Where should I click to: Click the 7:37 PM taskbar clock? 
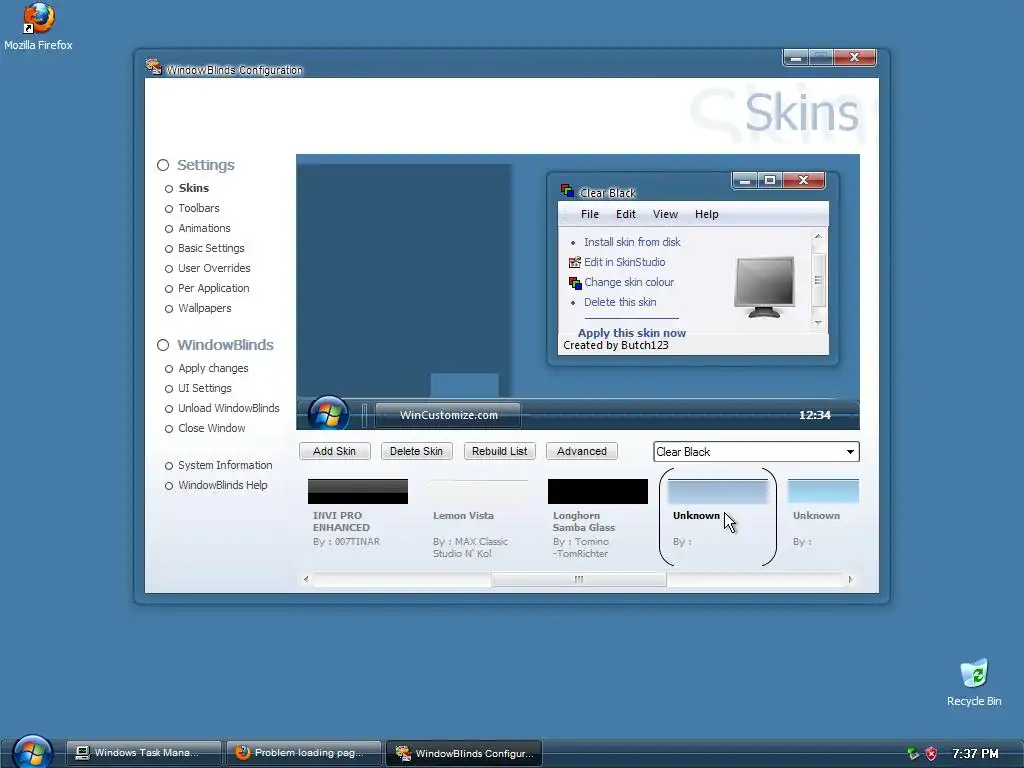pos(975,754)
